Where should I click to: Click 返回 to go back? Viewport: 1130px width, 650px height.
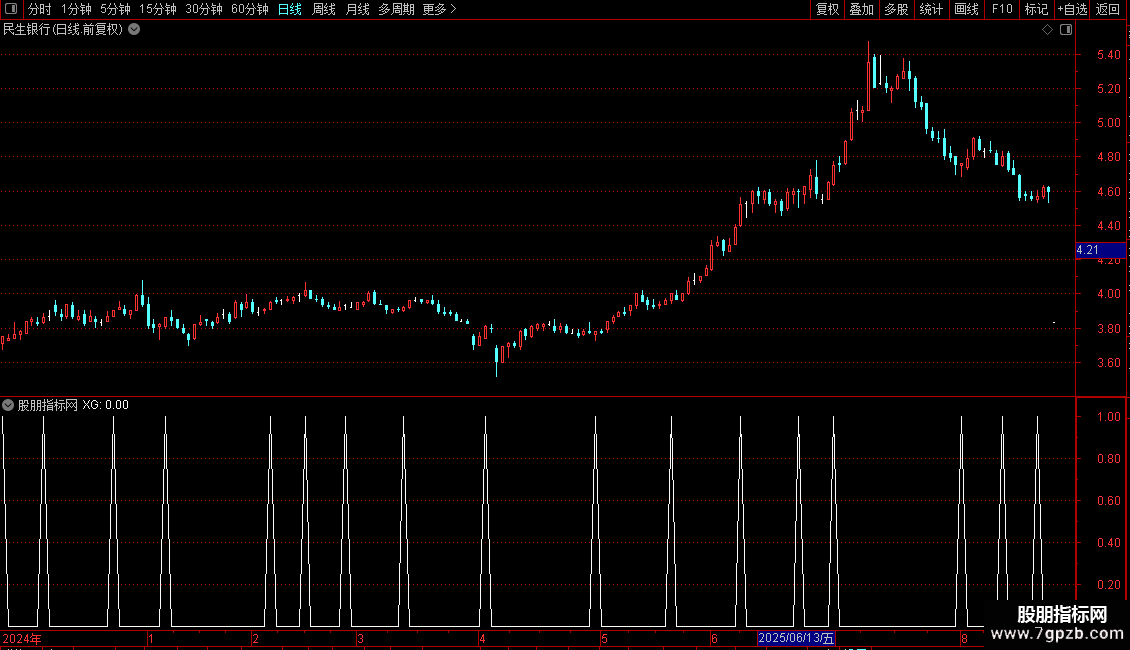(x=1108, y=9)
